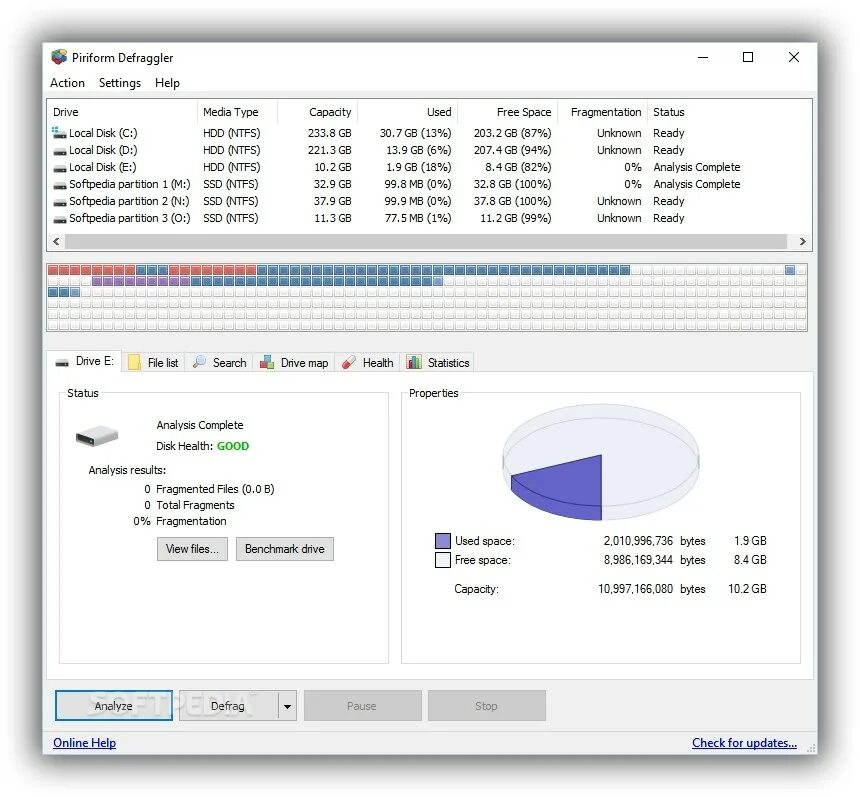Click the Analyze button

pyautogui.click(x=114, y=706)
